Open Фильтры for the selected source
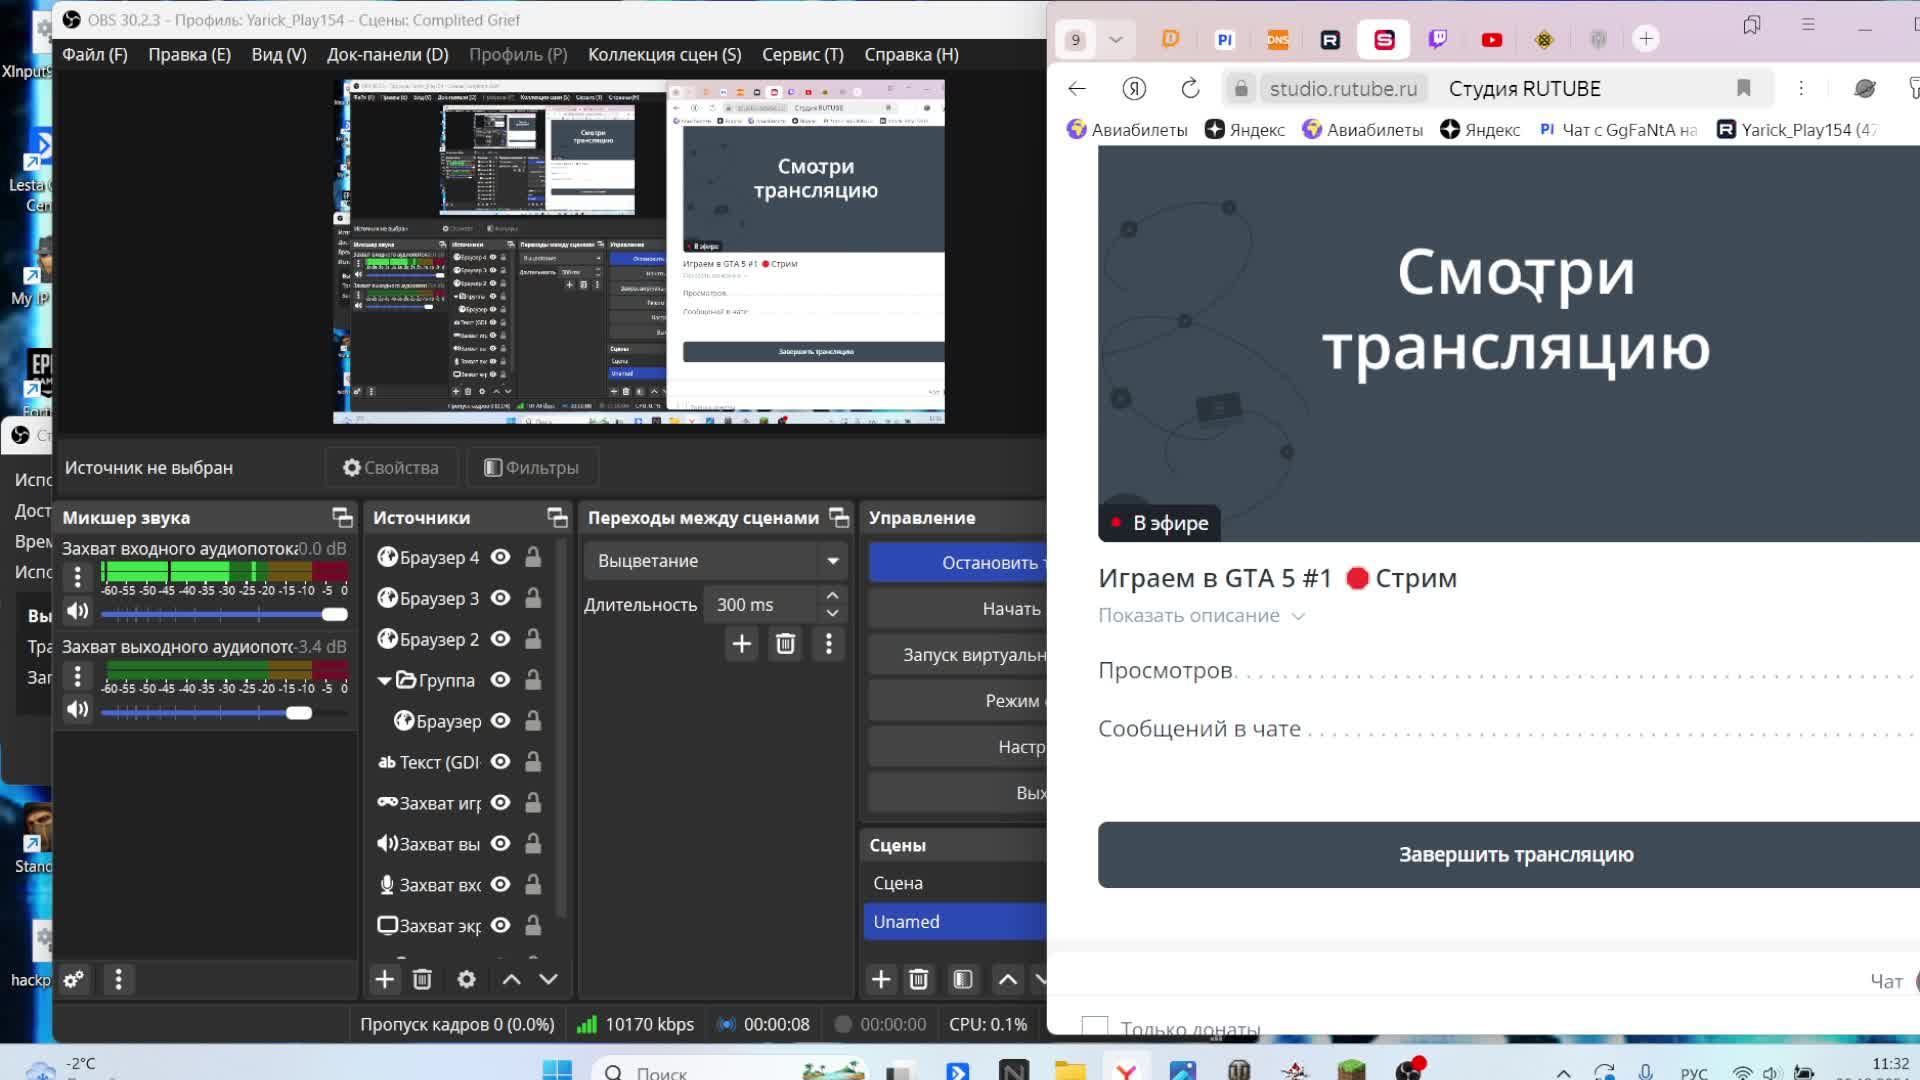The height and width of the screenshot is (1080, 1920). [532, 467]
